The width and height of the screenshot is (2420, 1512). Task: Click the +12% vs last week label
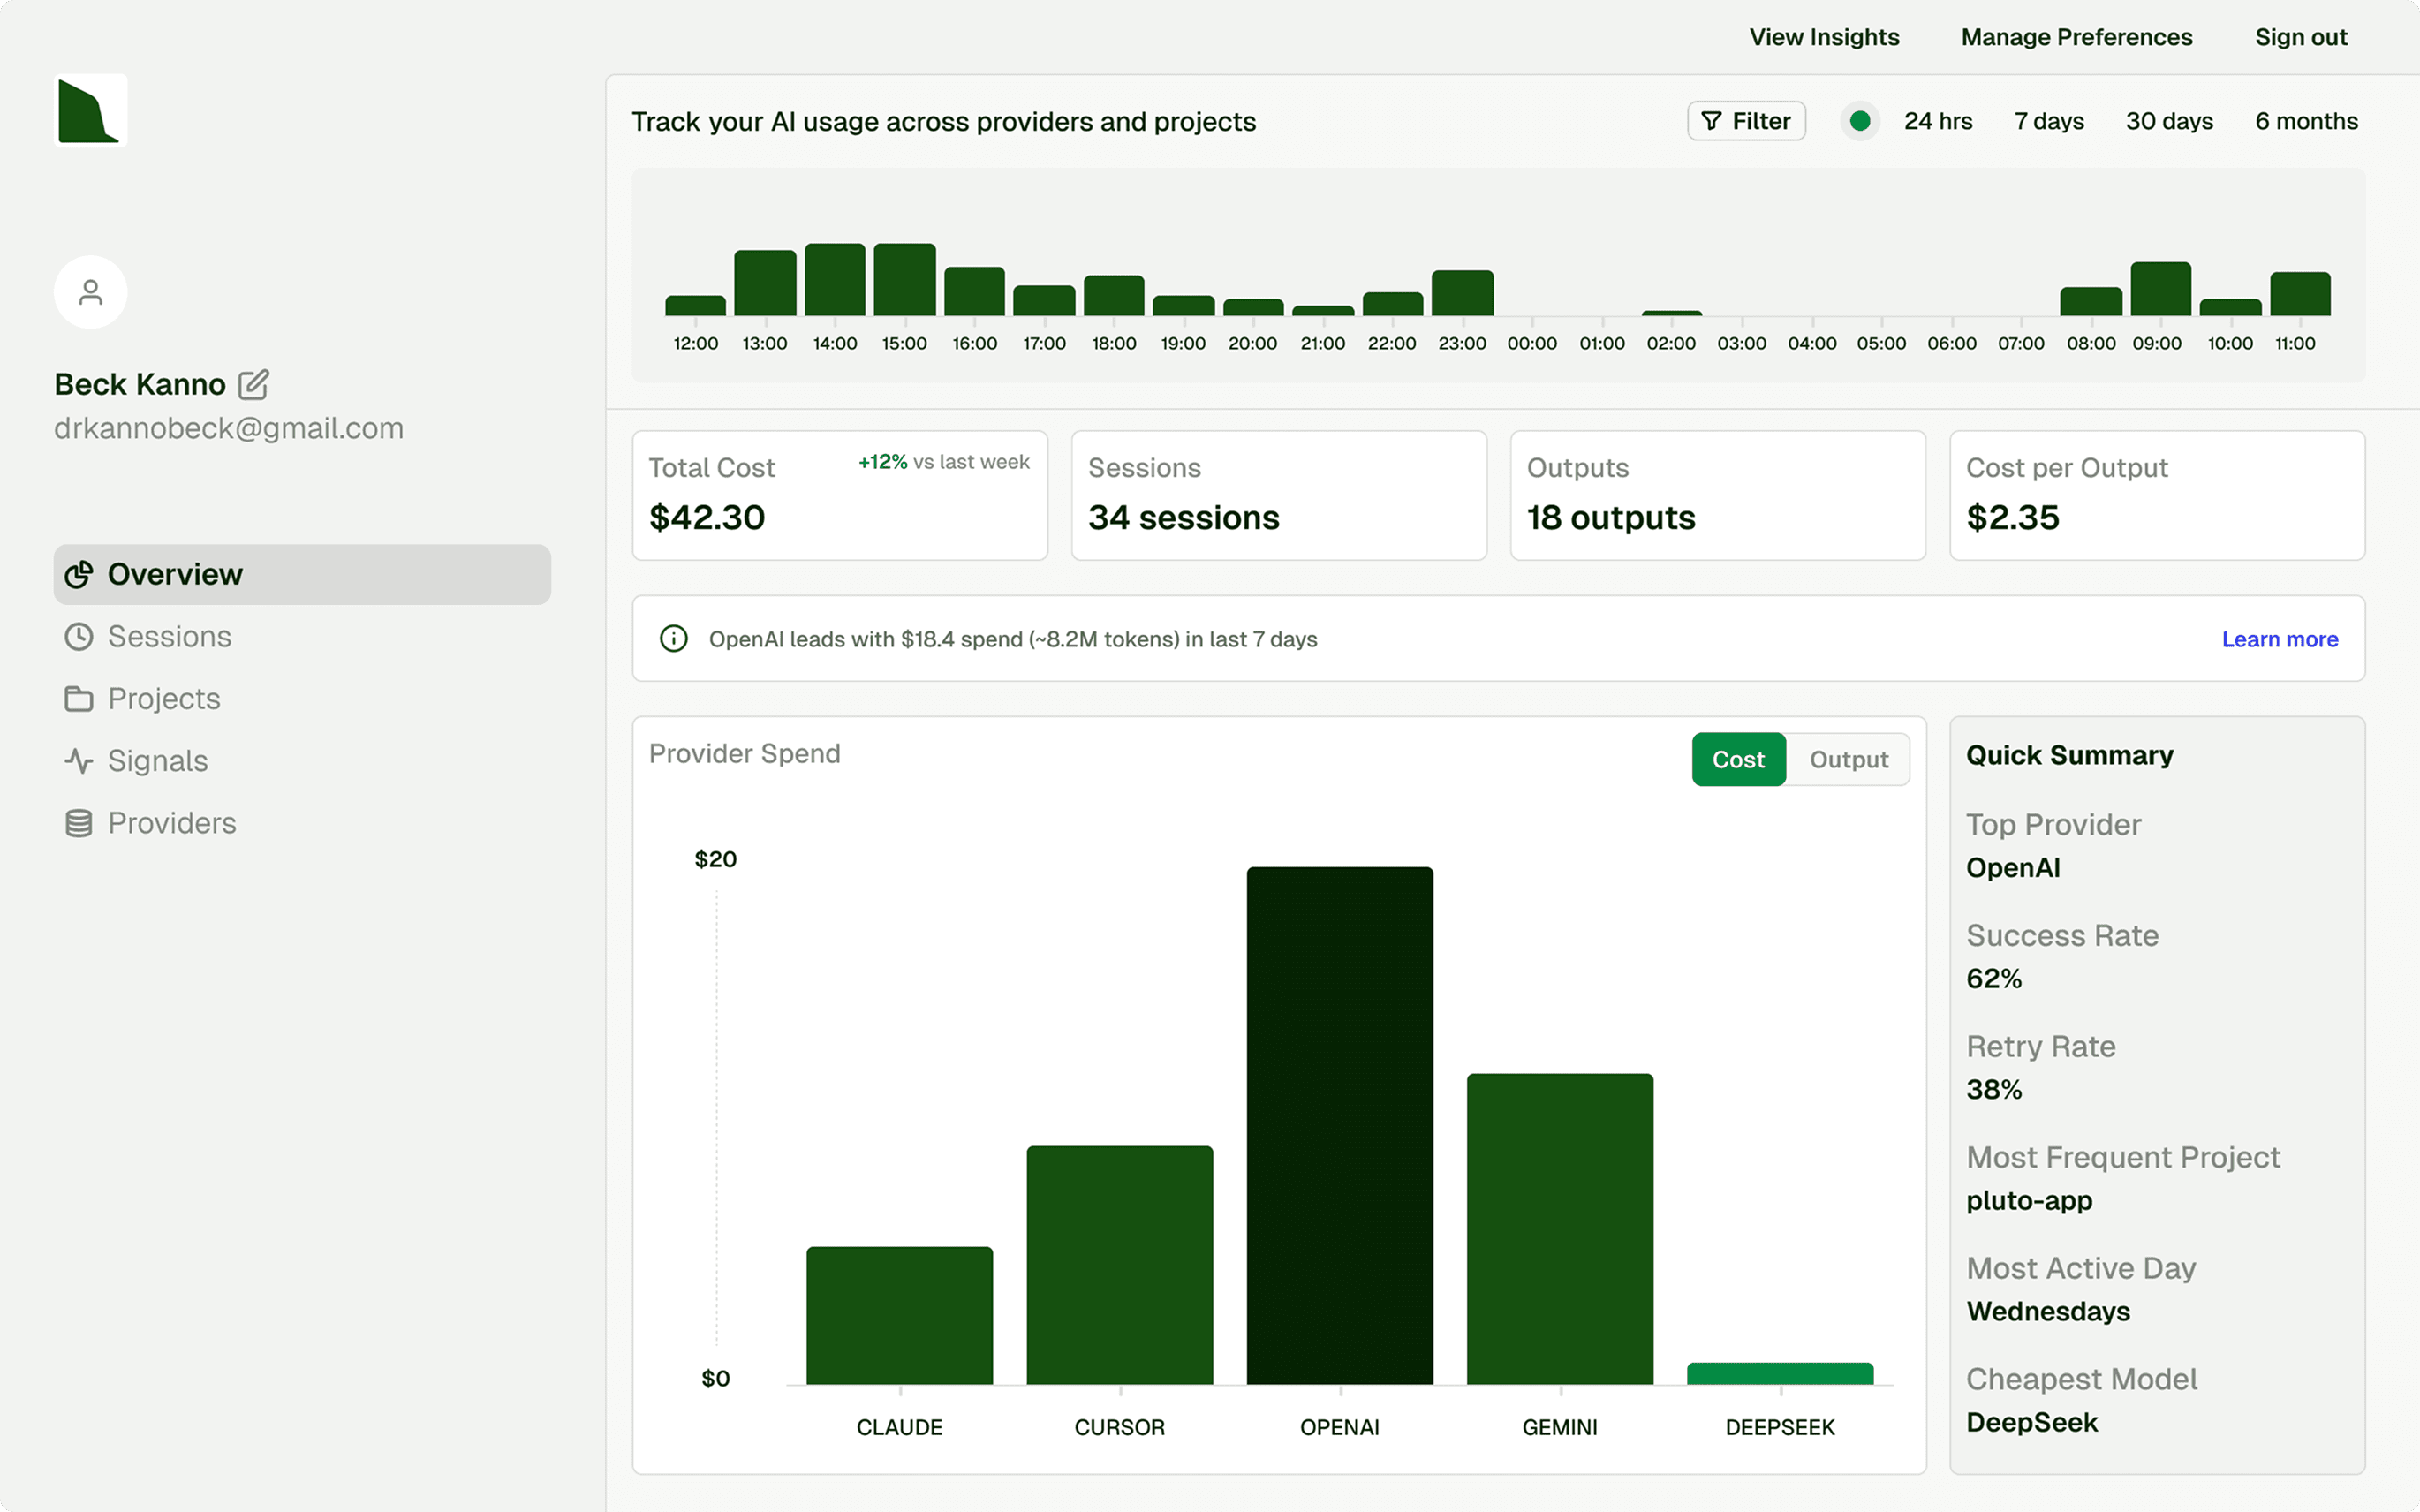(944, 462)
